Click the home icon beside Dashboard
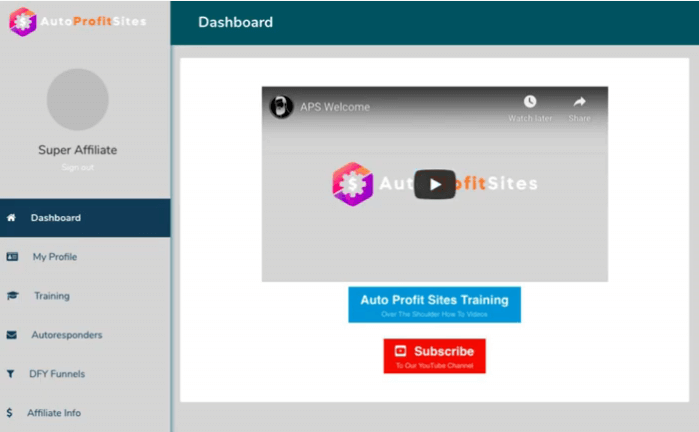Screen dimensions: 699x432 click(11, 218)
